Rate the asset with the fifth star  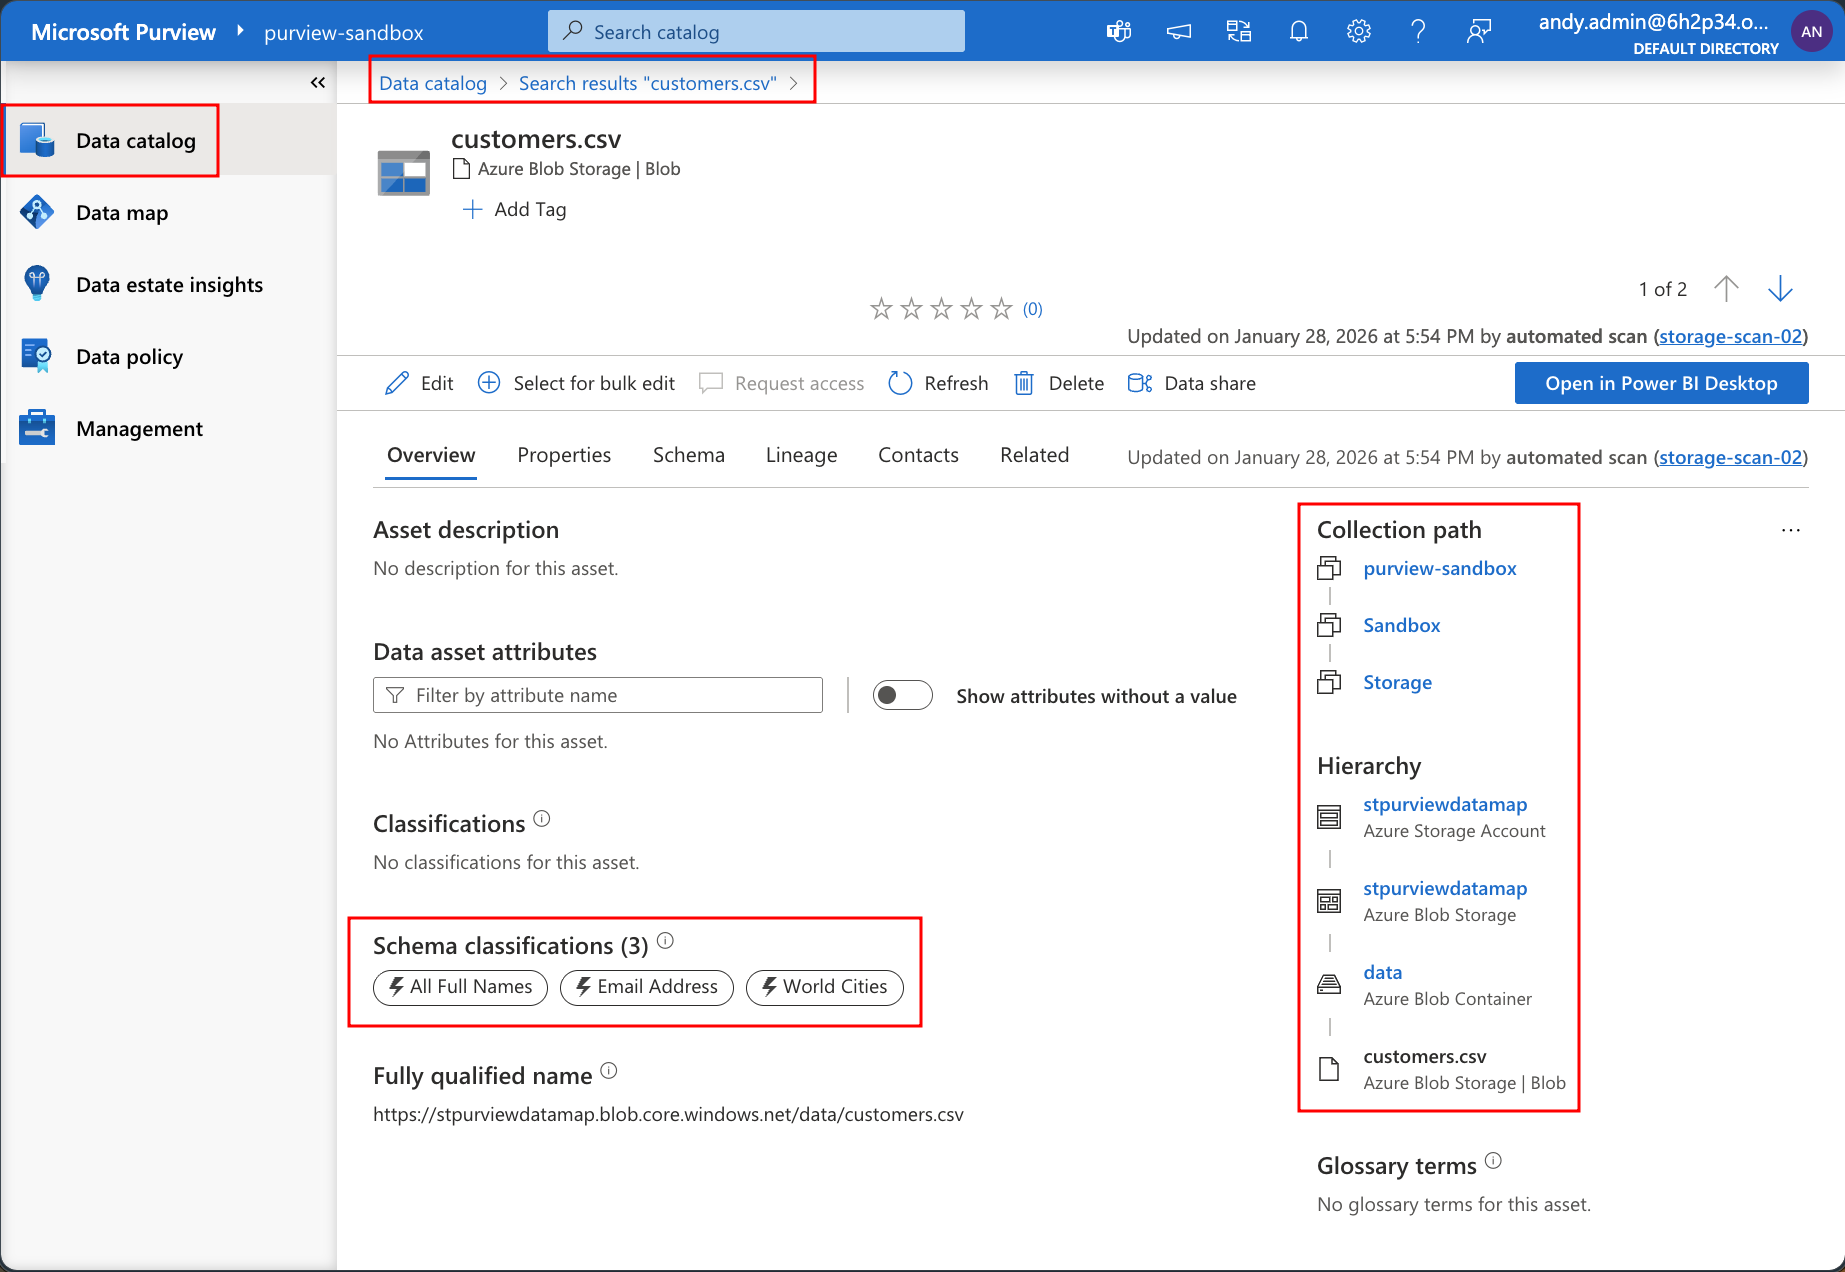(x=1001, y=309)
